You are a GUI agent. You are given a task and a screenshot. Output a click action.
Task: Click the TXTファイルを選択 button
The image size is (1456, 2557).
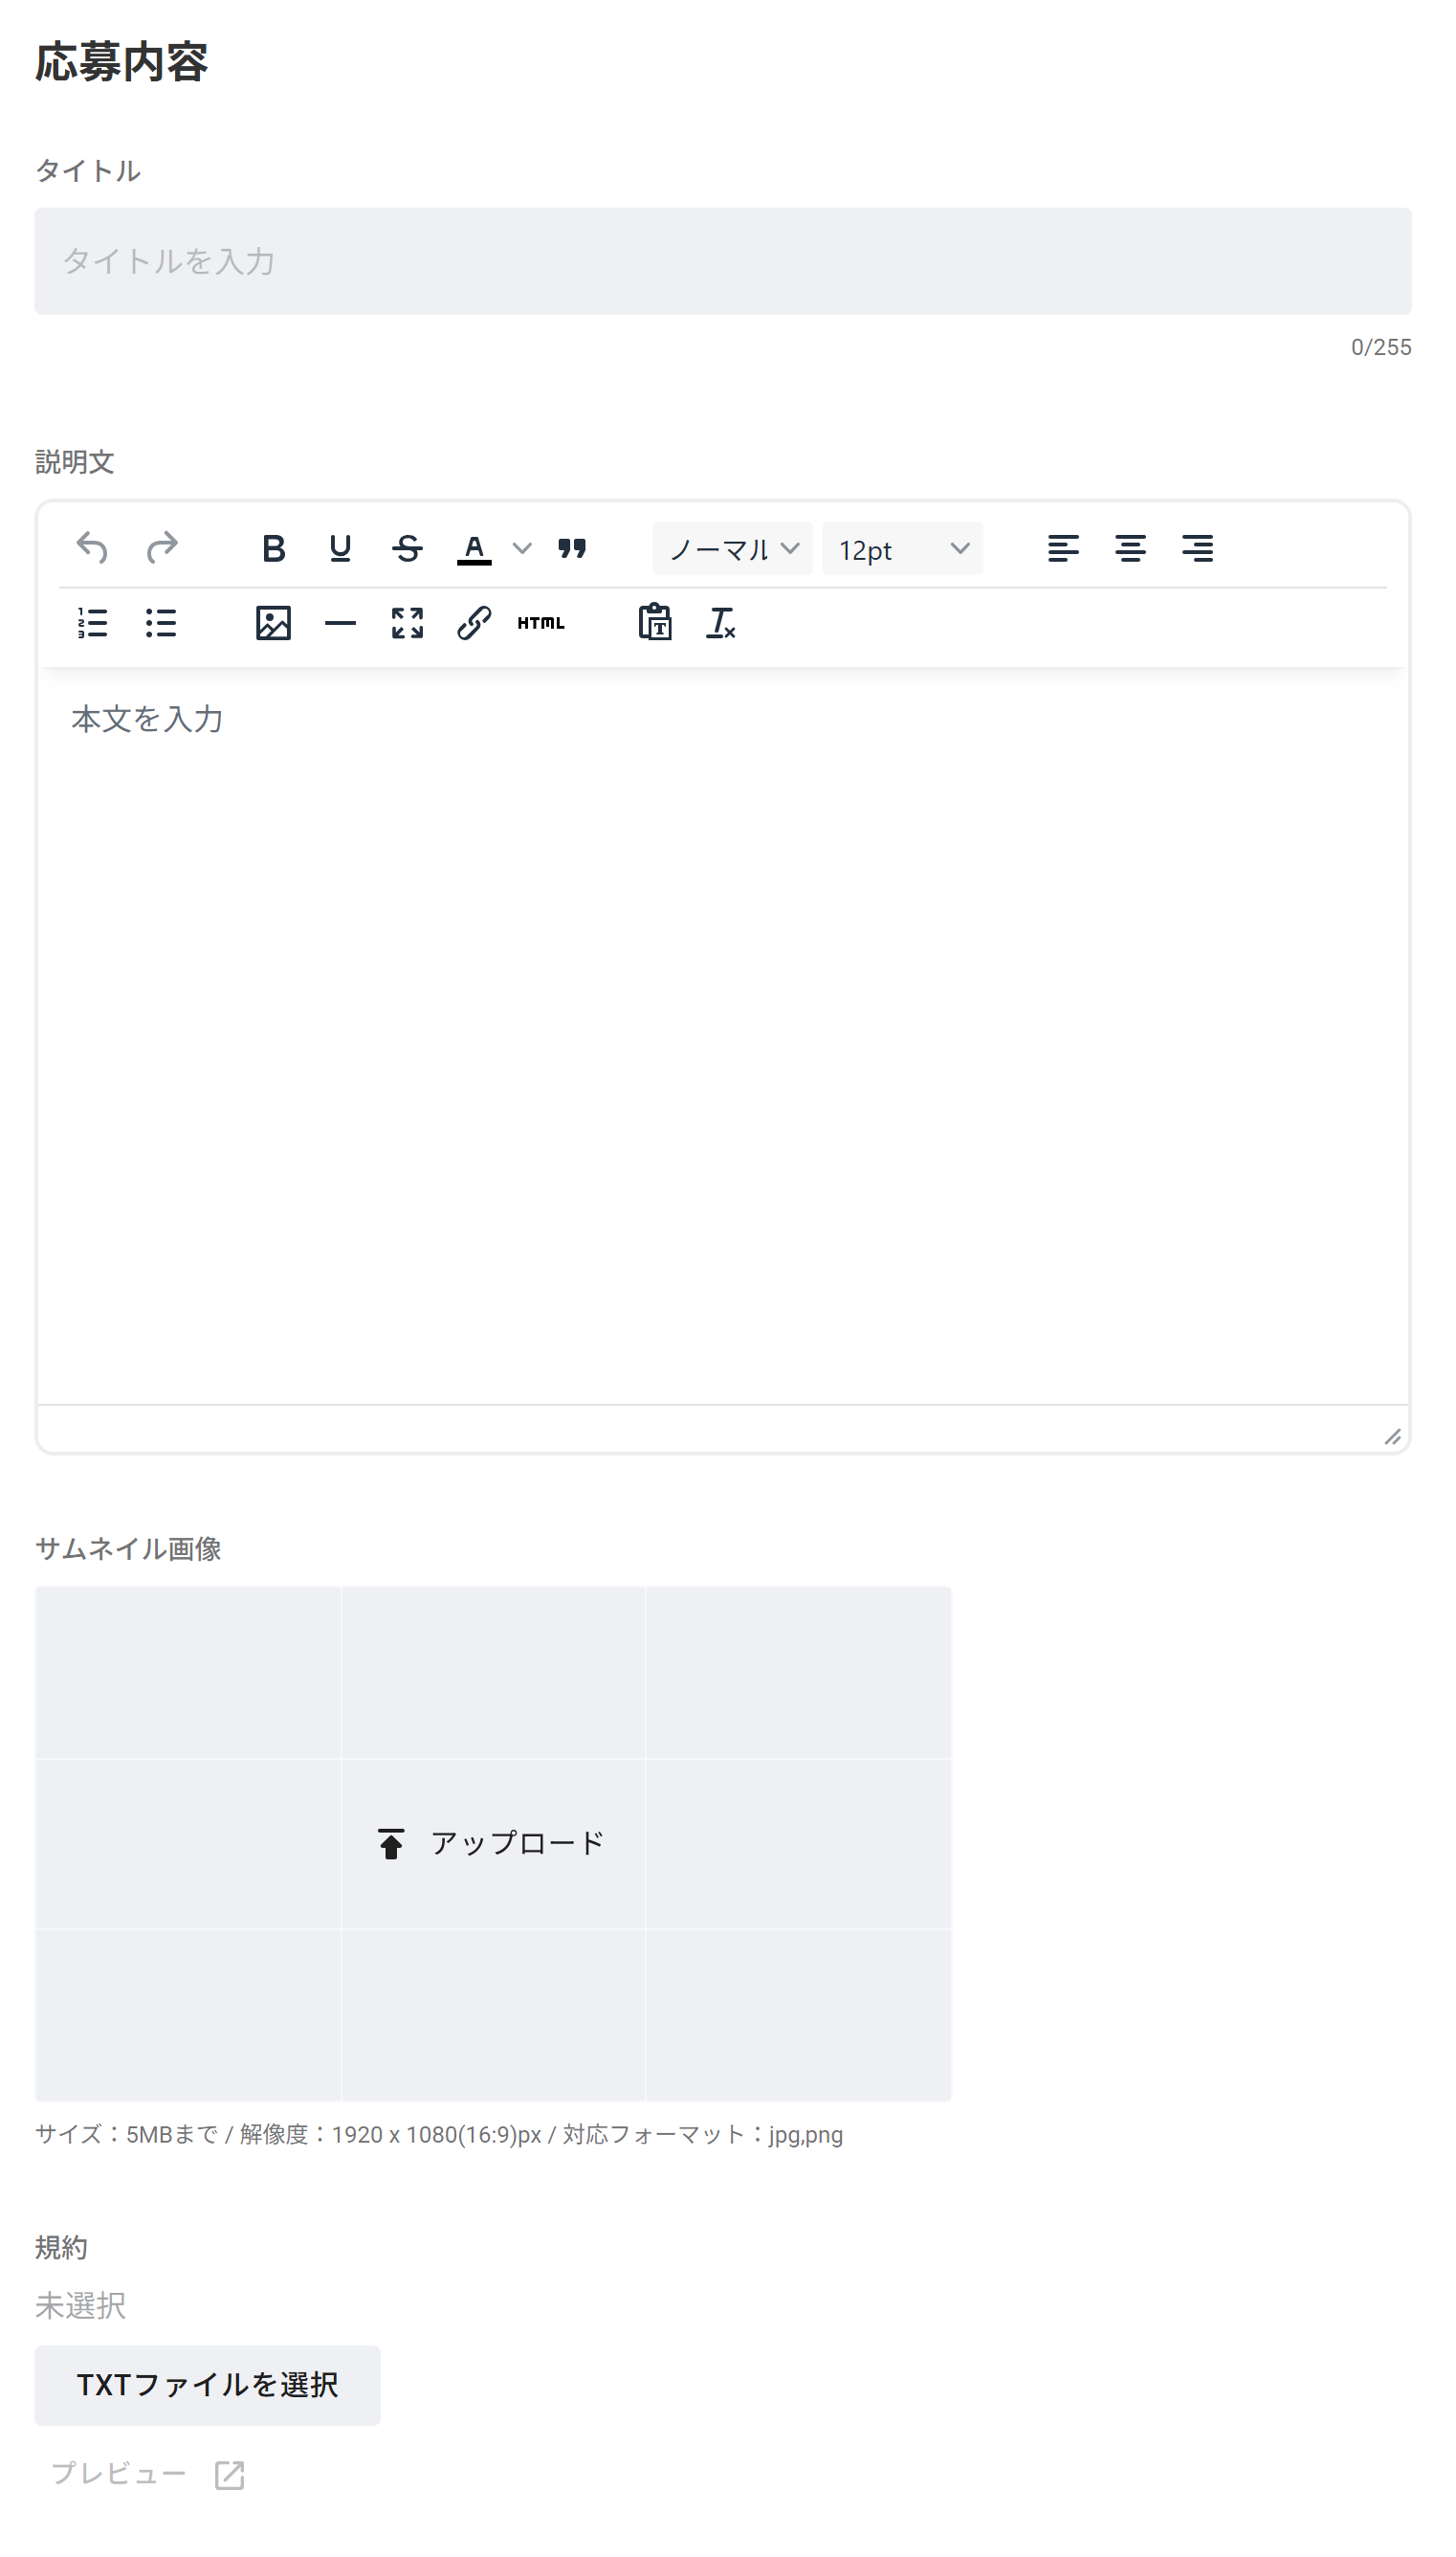[207, 2387]
